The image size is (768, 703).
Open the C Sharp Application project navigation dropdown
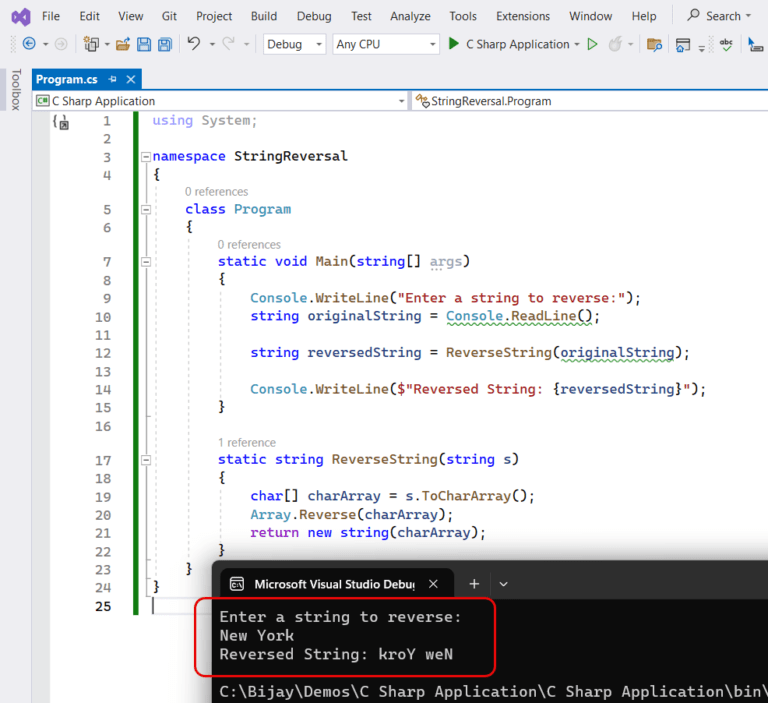coord(220,101)
